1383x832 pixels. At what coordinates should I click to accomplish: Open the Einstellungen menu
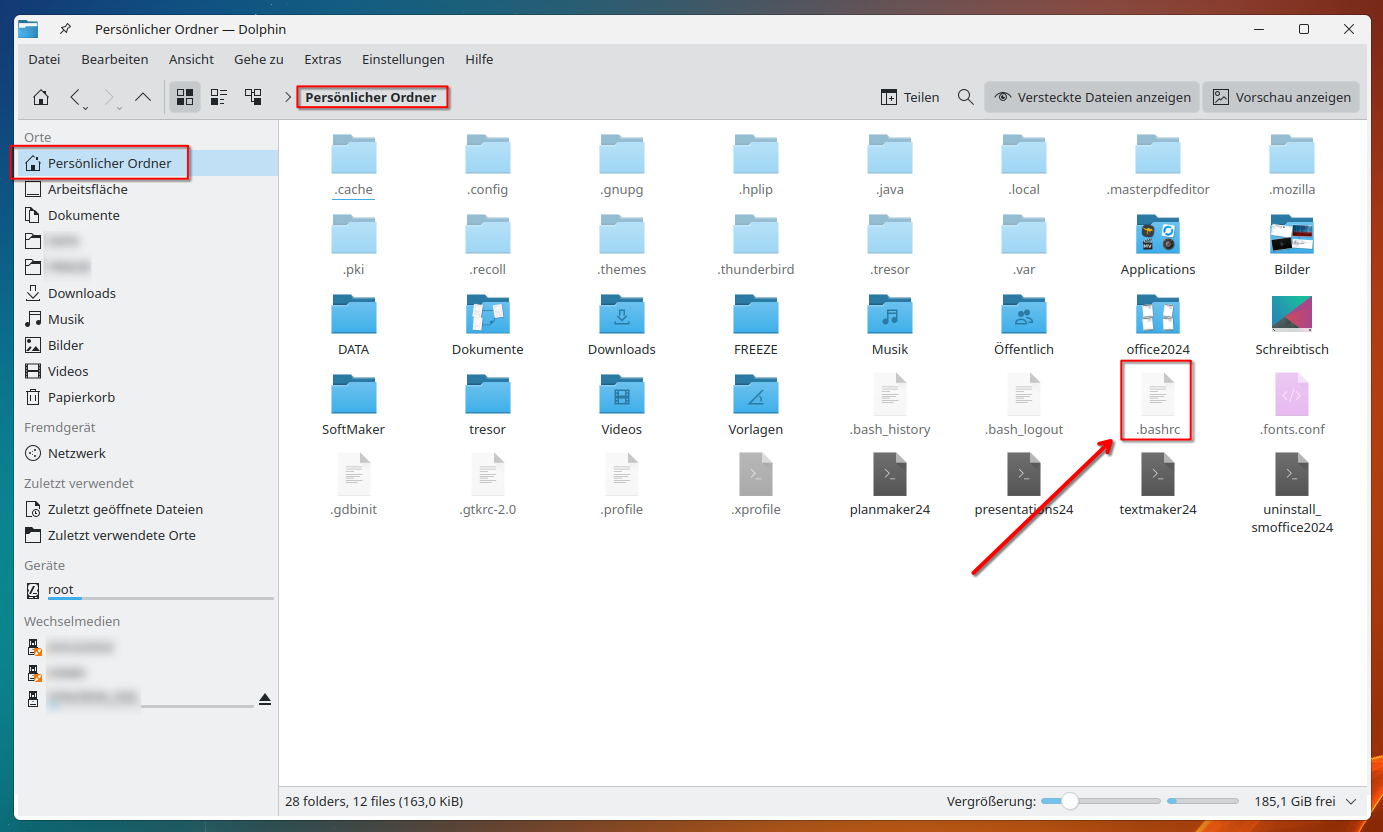click(x=403, y=59)
